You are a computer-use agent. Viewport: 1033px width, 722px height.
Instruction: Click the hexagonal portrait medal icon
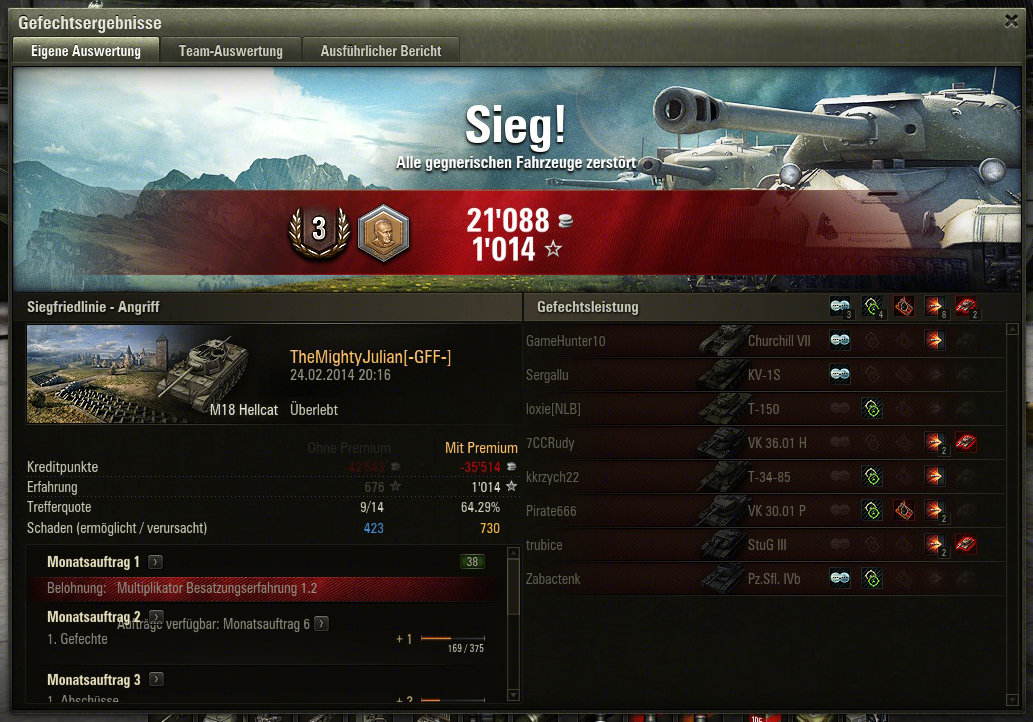coord(383,233)
